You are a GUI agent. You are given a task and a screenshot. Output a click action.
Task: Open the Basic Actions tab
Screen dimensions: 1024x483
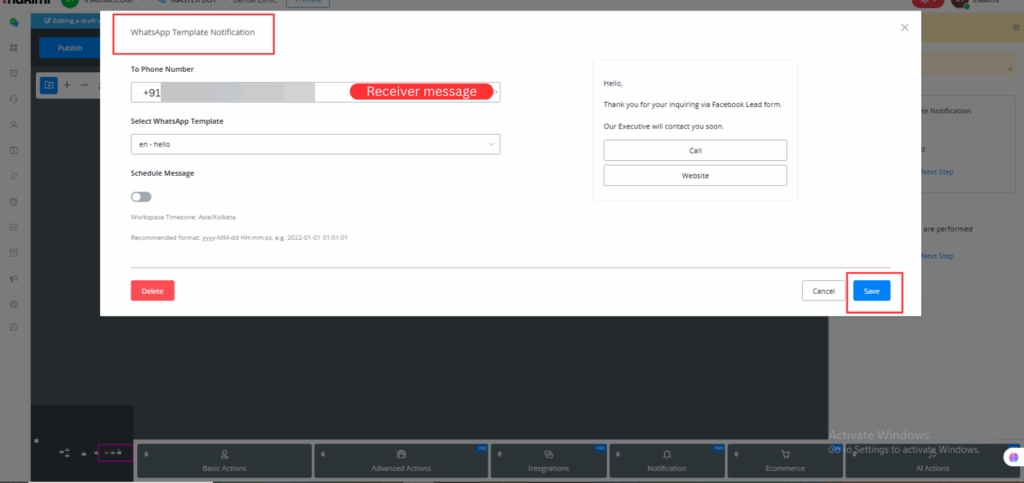[x=224, y=461]
